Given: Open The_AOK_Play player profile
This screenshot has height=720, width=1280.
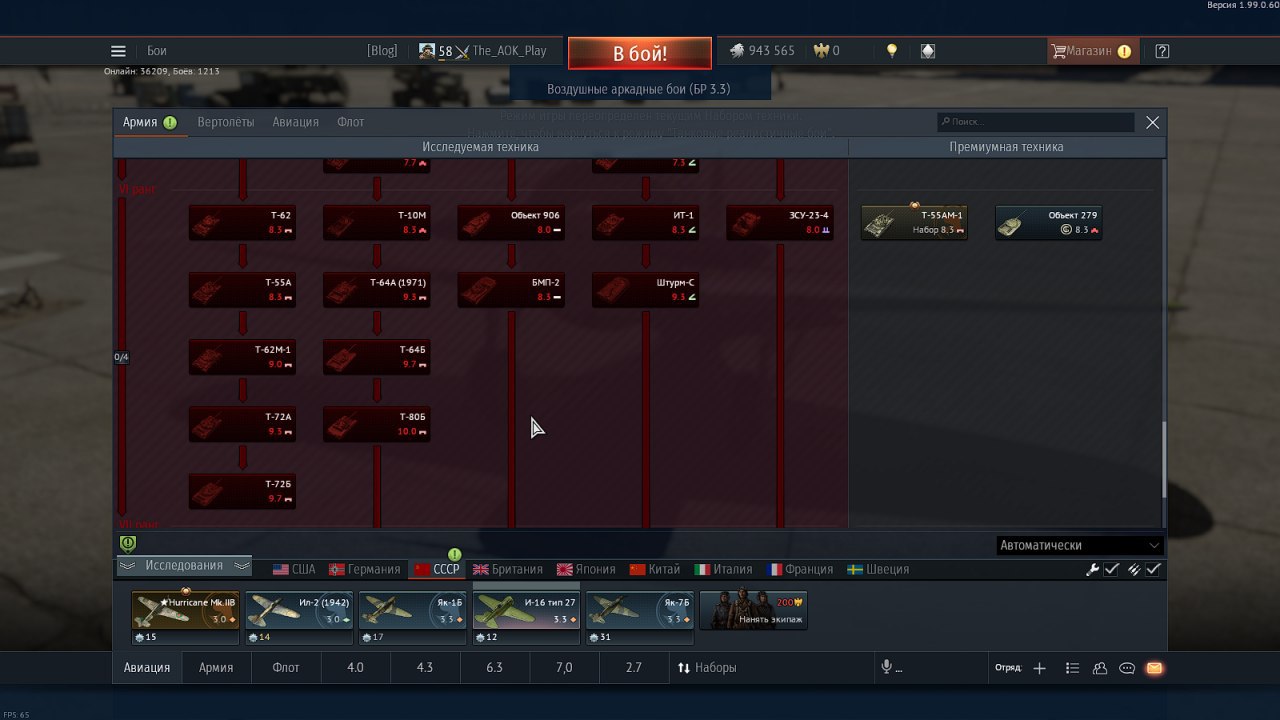Looking at the screenshot, I should click(509, 51).
